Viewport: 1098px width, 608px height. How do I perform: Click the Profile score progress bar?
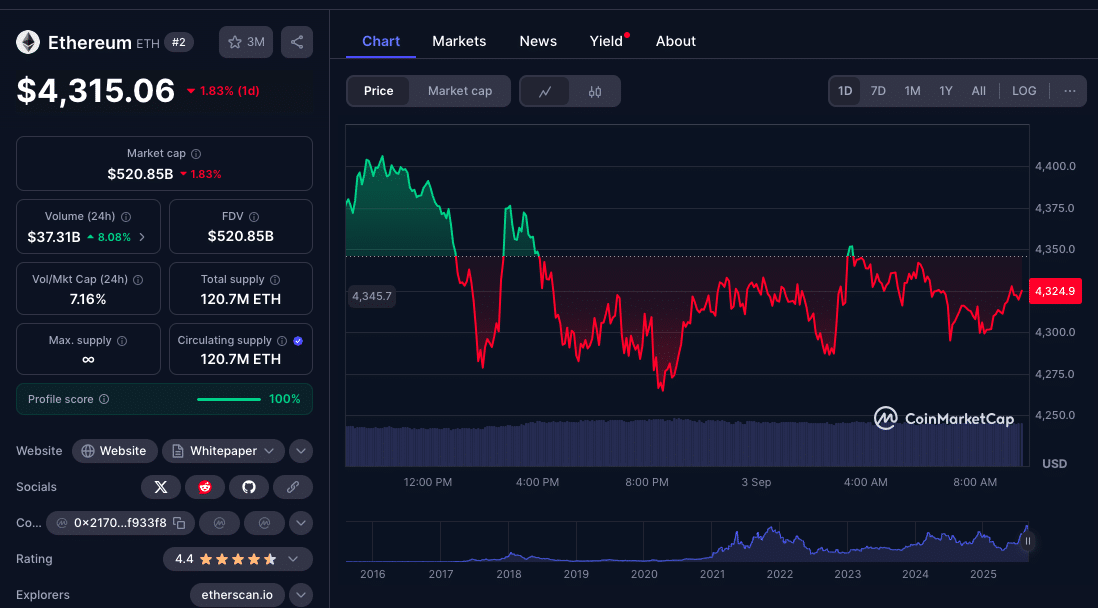(228, 399)
